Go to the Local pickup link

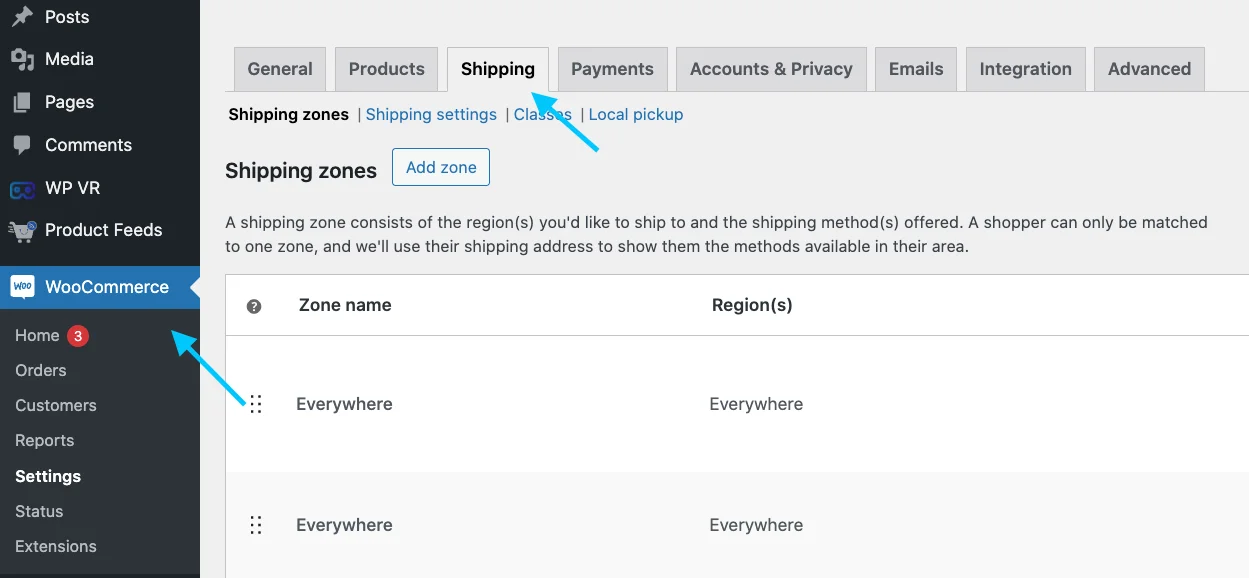point(636,114)
